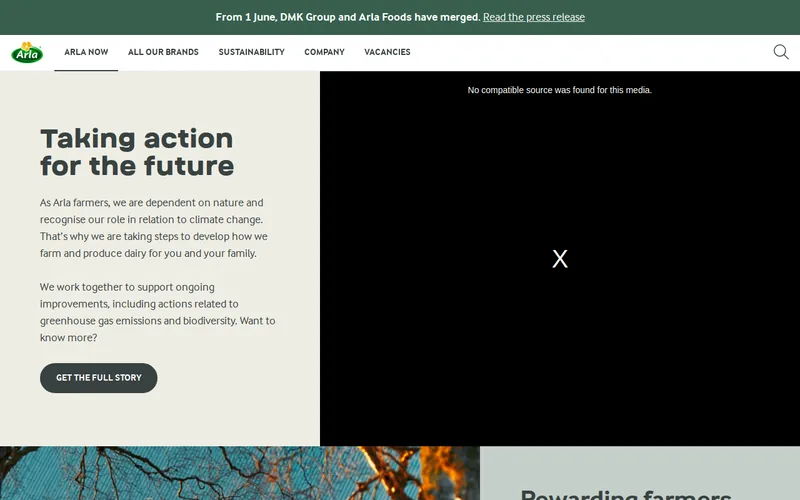Image resolution: width=800 pixels, height=500 pixels.
Task: Open the search magnifier icon
Action: tap(781, 52)
